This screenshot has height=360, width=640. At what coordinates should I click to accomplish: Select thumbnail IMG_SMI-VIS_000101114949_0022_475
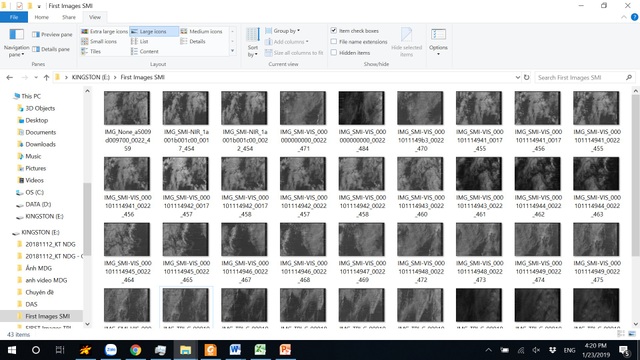(596, 253)
